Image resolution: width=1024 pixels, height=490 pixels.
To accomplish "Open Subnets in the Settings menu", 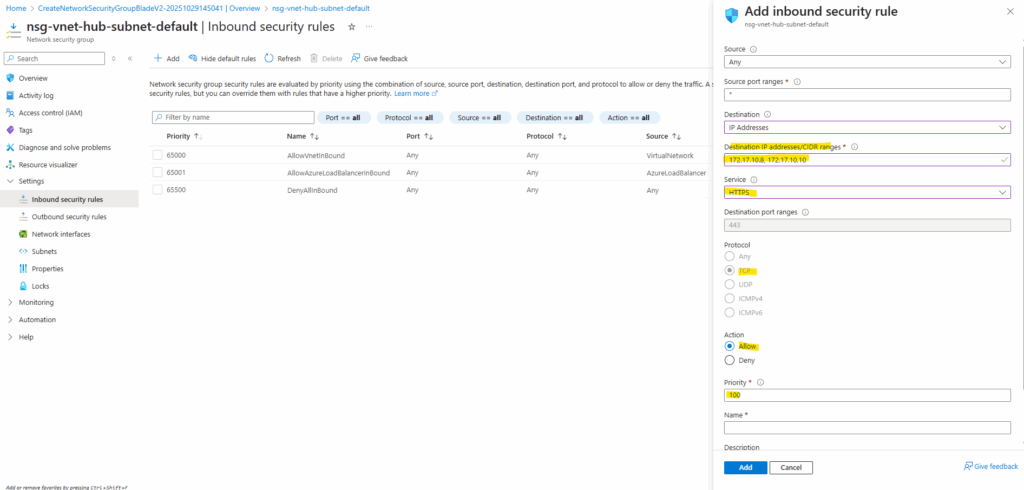I will pyautogui.click(x=46, y=251).
